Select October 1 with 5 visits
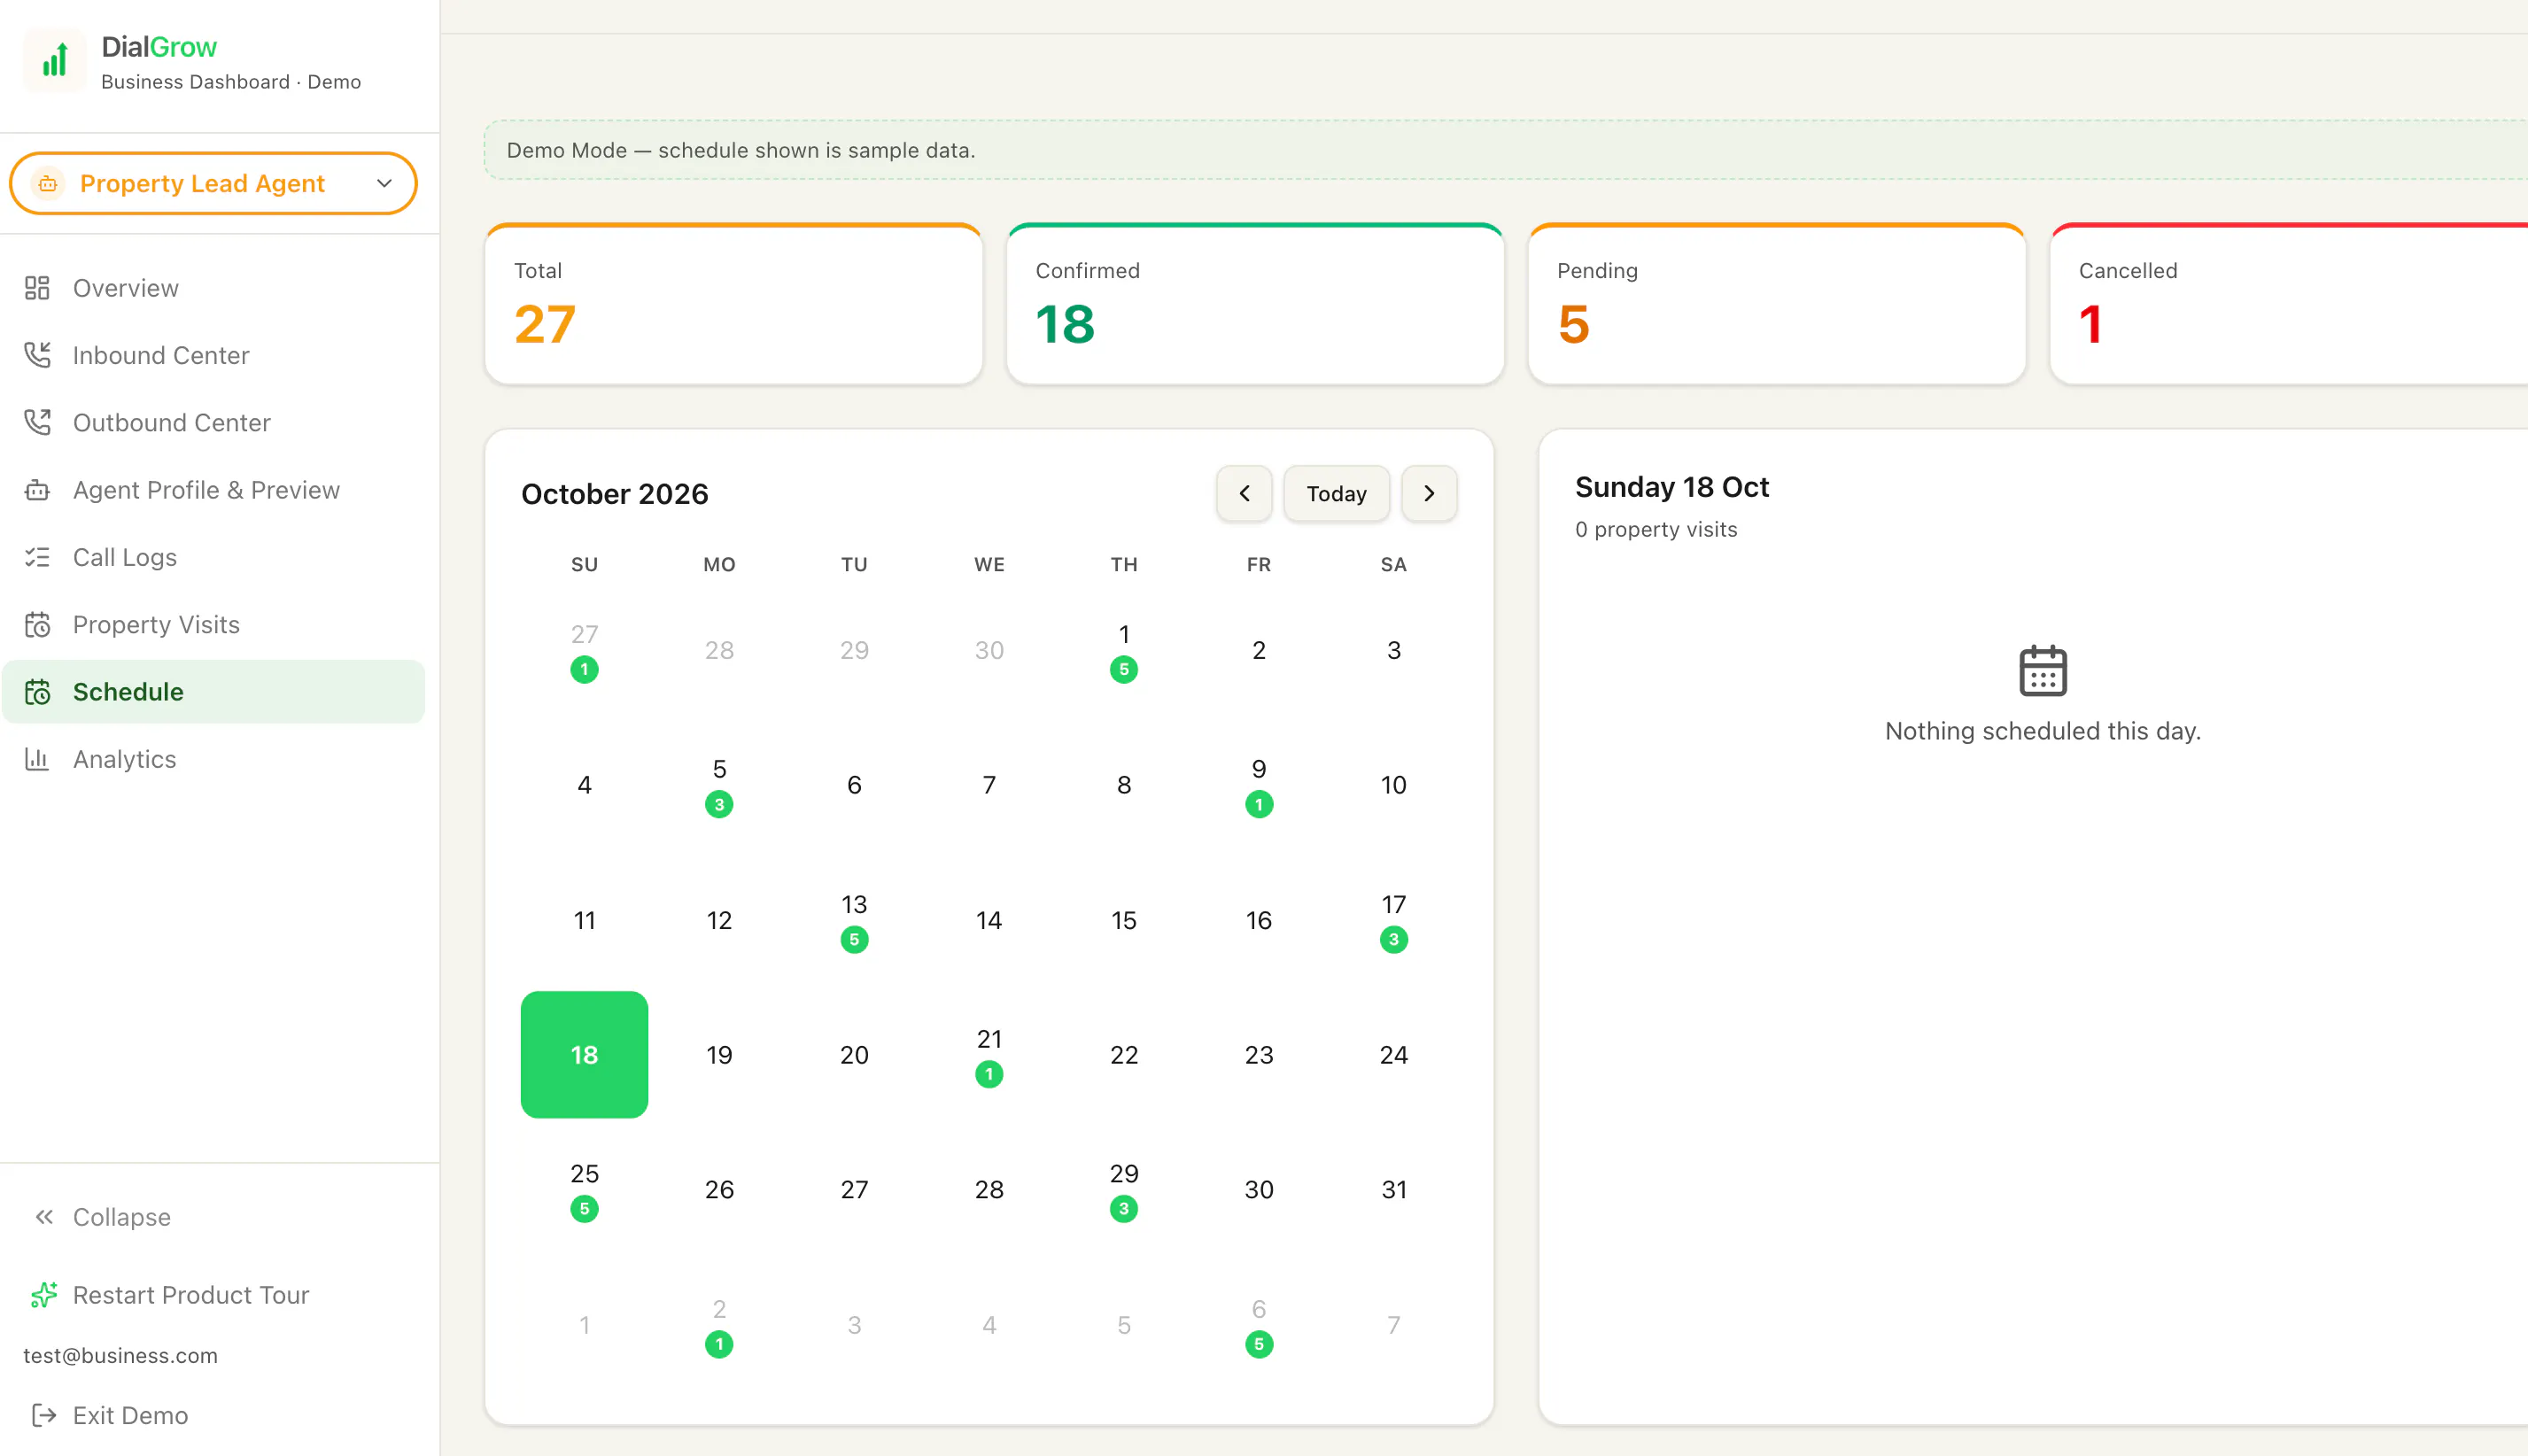The height and width of the screenshot is (1456, 2528). click(1124, 650)
